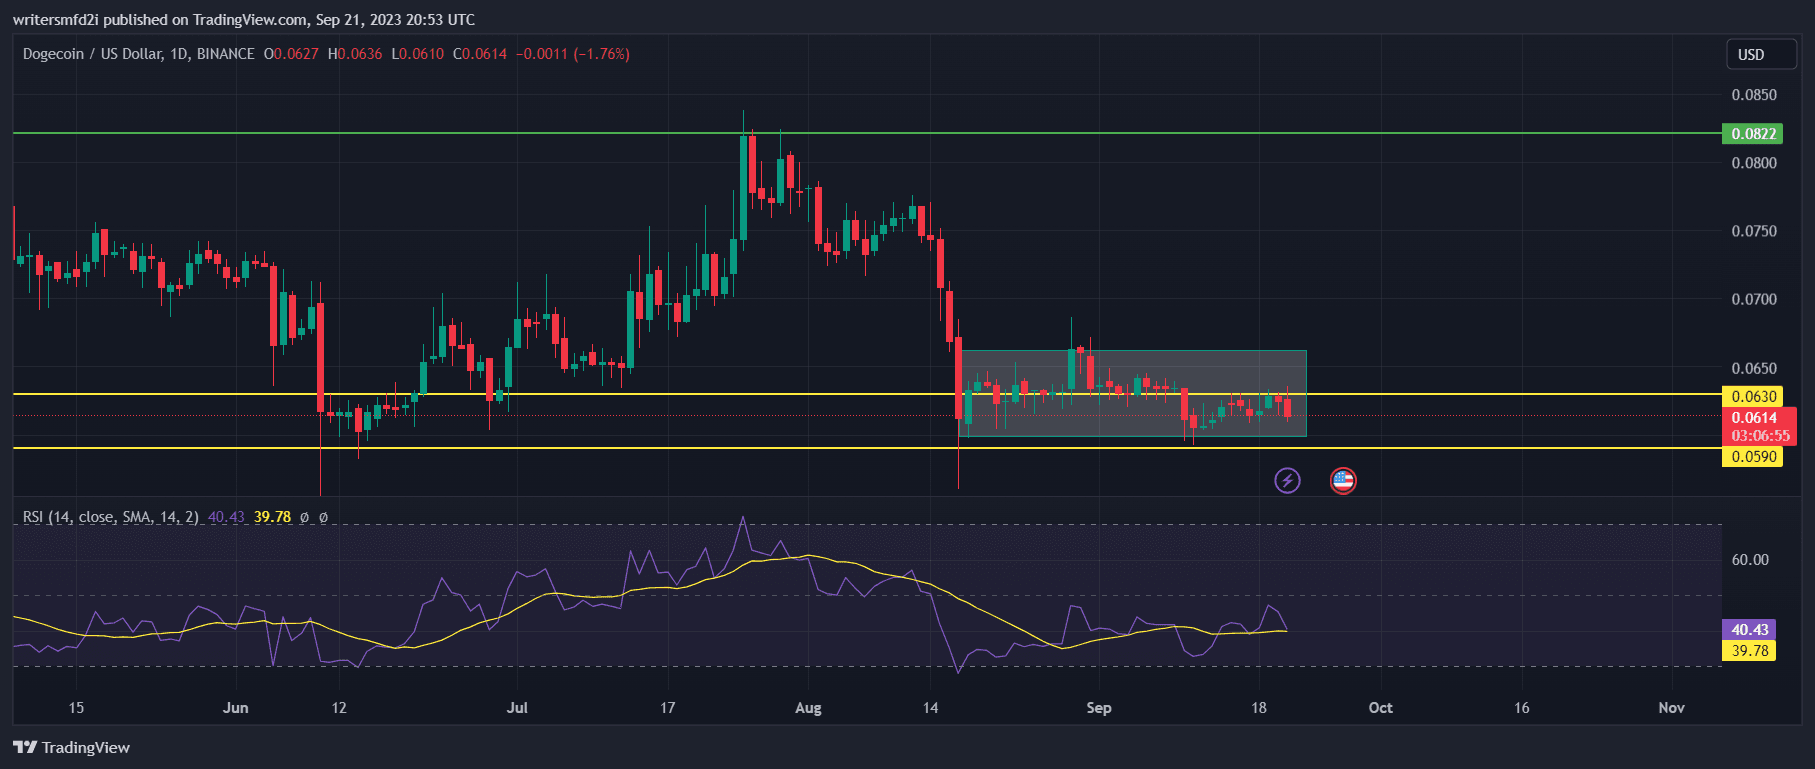Image resolution: width=1815 pixels, height=769 pixels.
Task: Click the TradingView logo at bottom left
Action: 72,748
